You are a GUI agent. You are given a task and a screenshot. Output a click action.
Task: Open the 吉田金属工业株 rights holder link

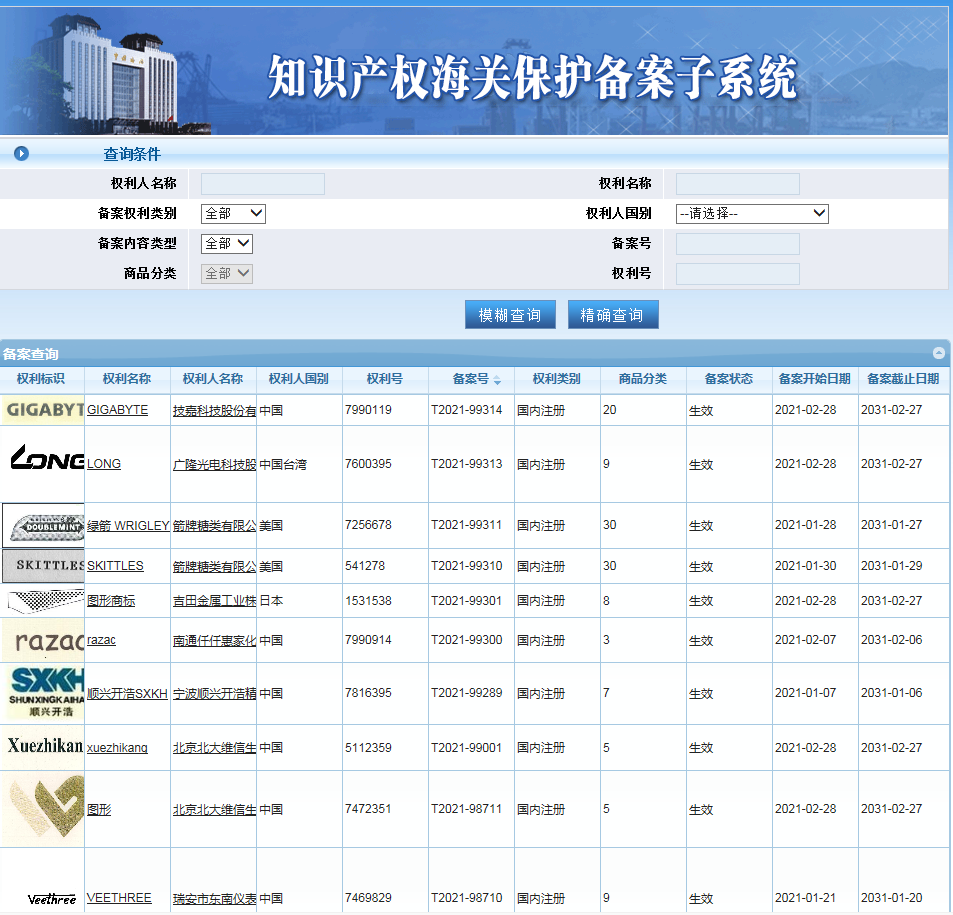tap(215, 601)
